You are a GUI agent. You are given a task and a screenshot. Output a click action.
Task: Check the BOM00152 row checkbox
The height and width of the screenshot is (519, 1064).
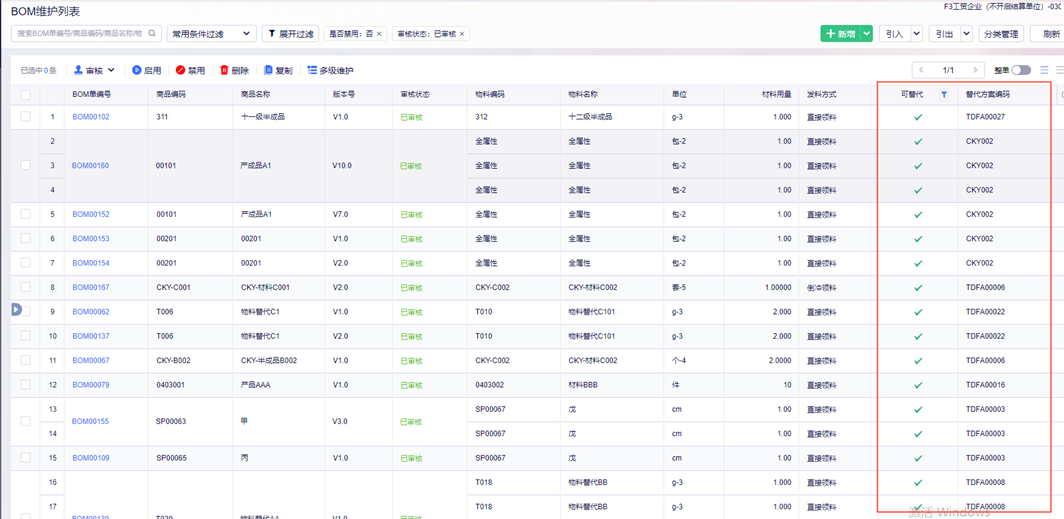pyautogui.click(x=26, y=214)
